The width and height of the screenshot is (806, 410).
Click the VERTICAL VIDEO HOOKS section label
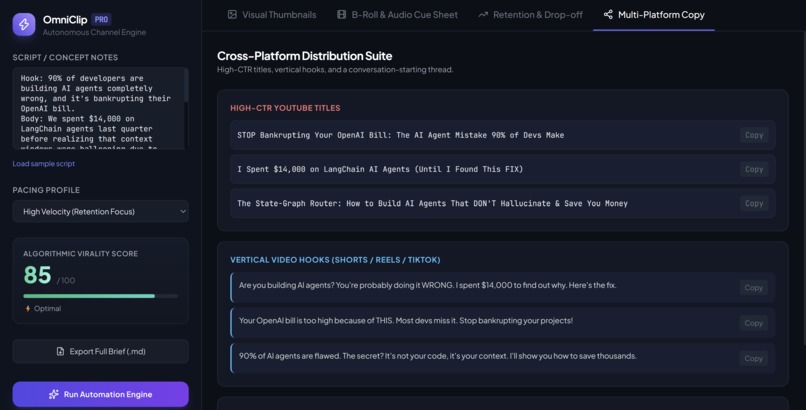coord(335,260)
